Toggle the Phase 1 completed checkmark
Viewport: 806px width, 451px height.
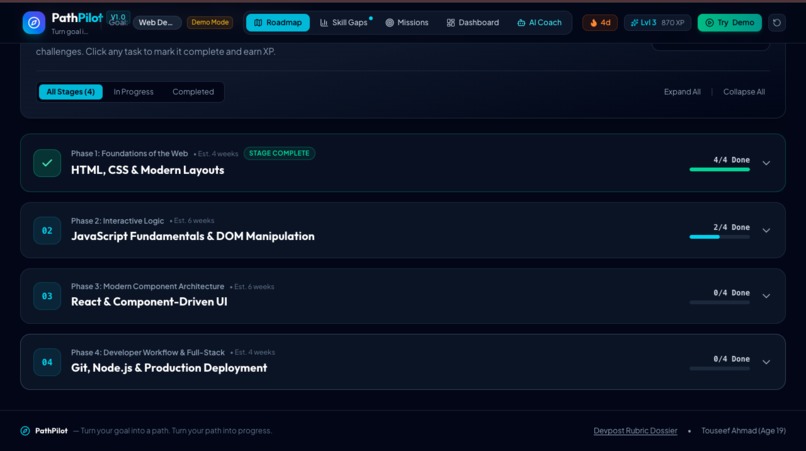47,163
